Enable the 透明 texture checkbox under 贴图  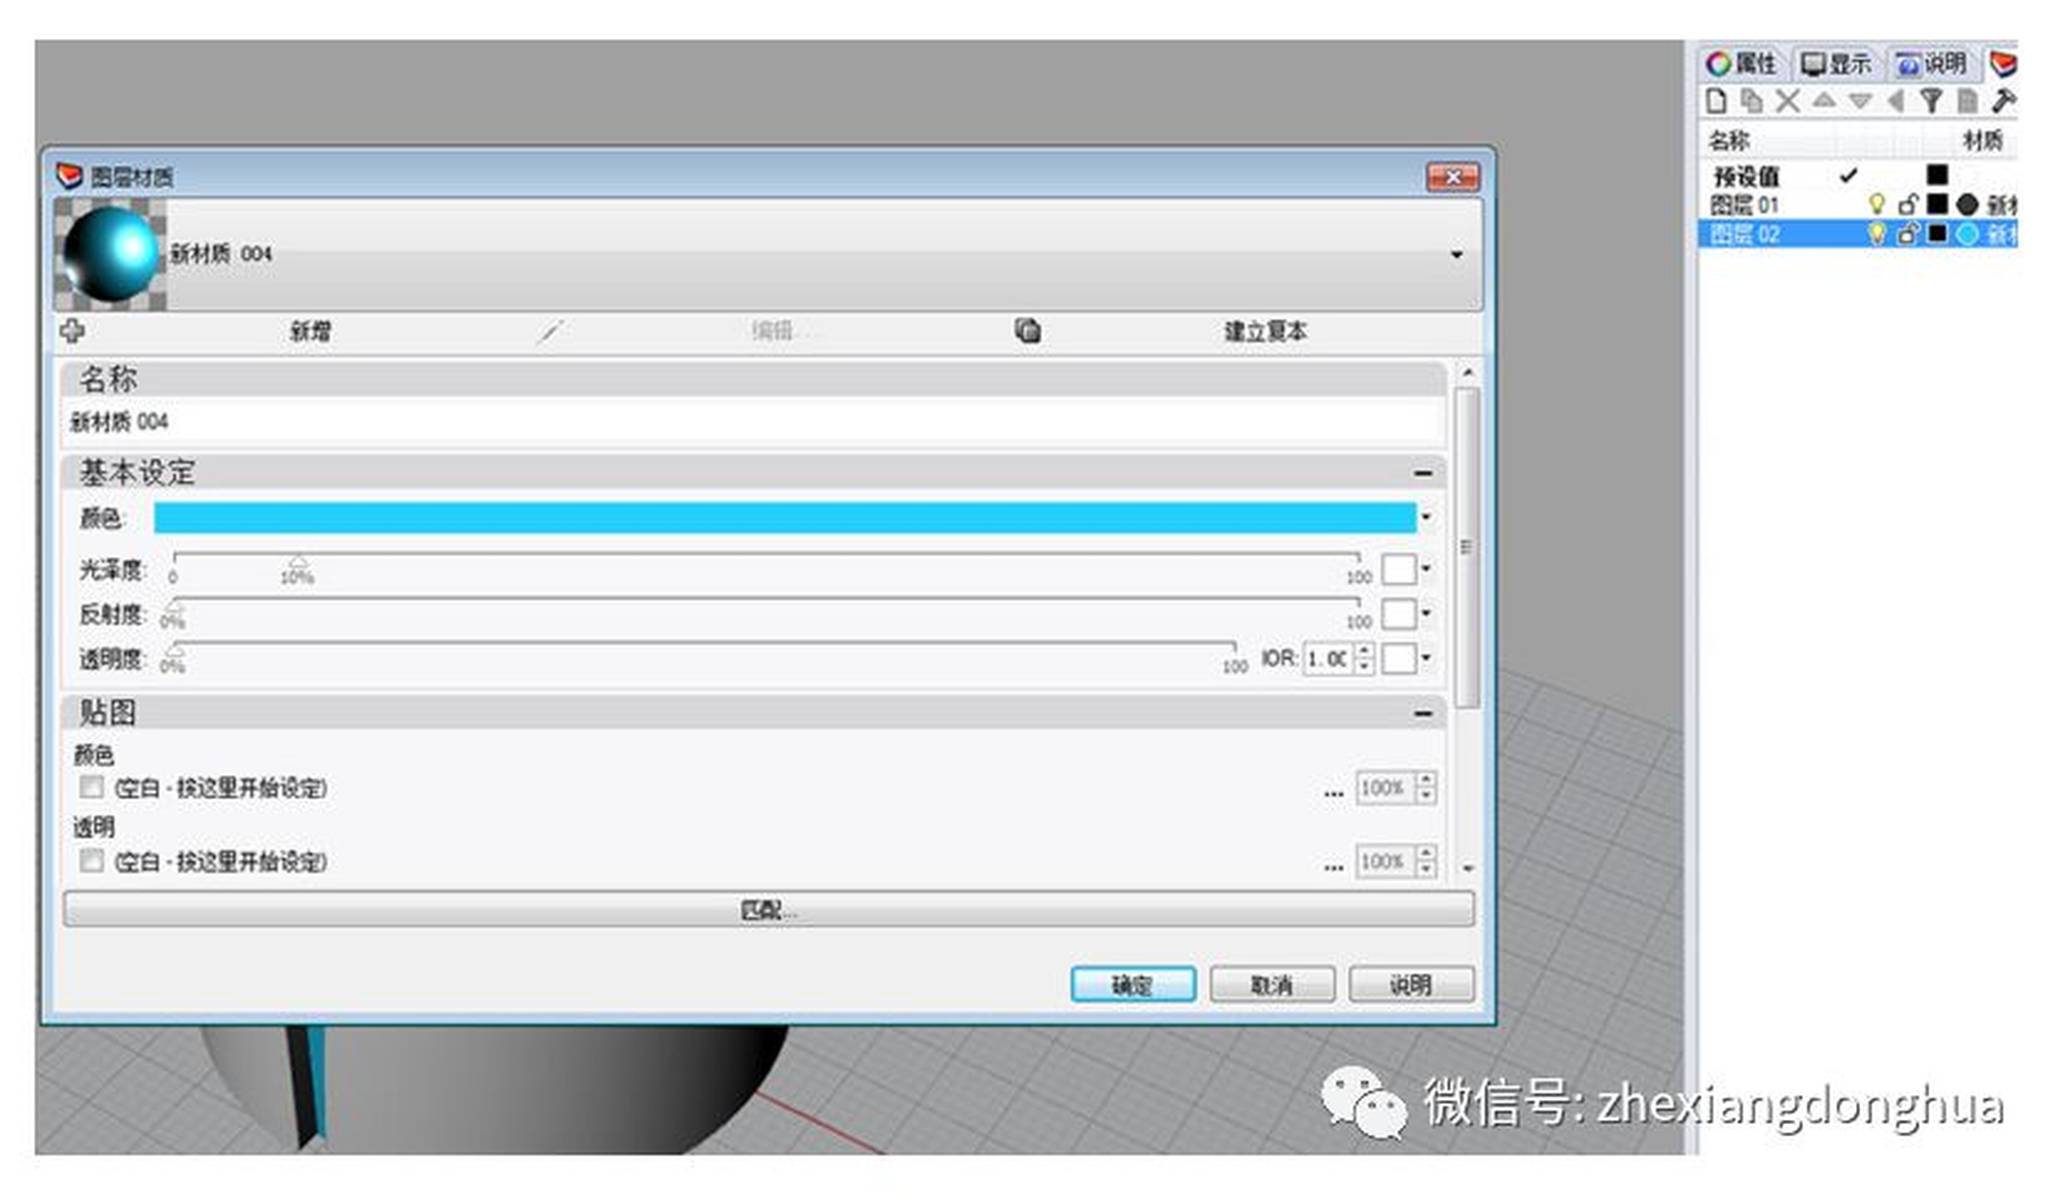[x=91, y=861]
